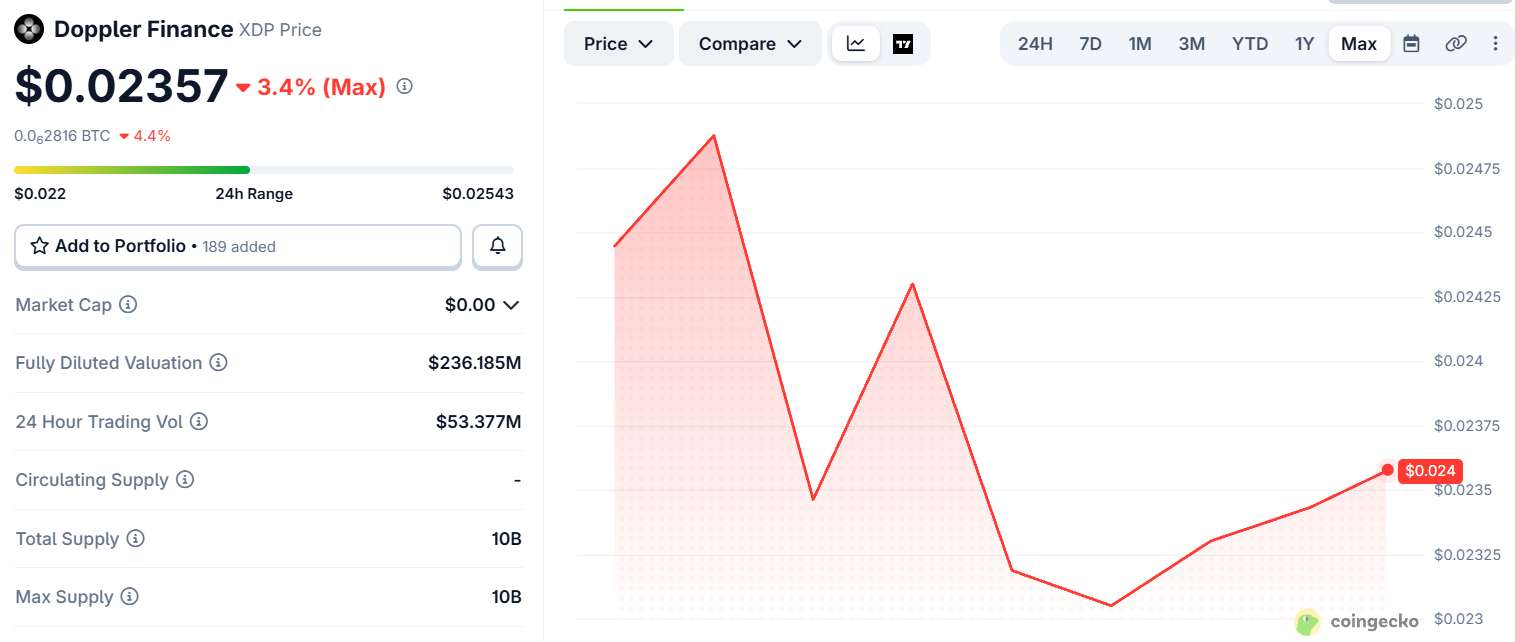This screenshot has height=642, width=1515.
Task: Click the bell price alert icon
Action: tap(497, 246)
